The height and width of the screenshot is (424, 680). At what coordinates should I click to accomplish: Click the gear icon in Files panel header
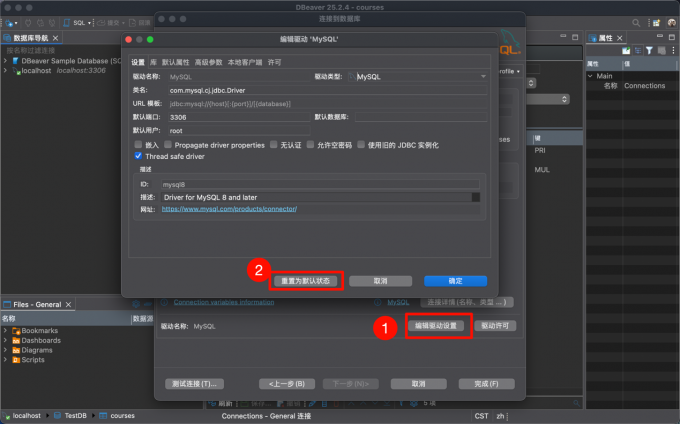click(x=136, y=304)
